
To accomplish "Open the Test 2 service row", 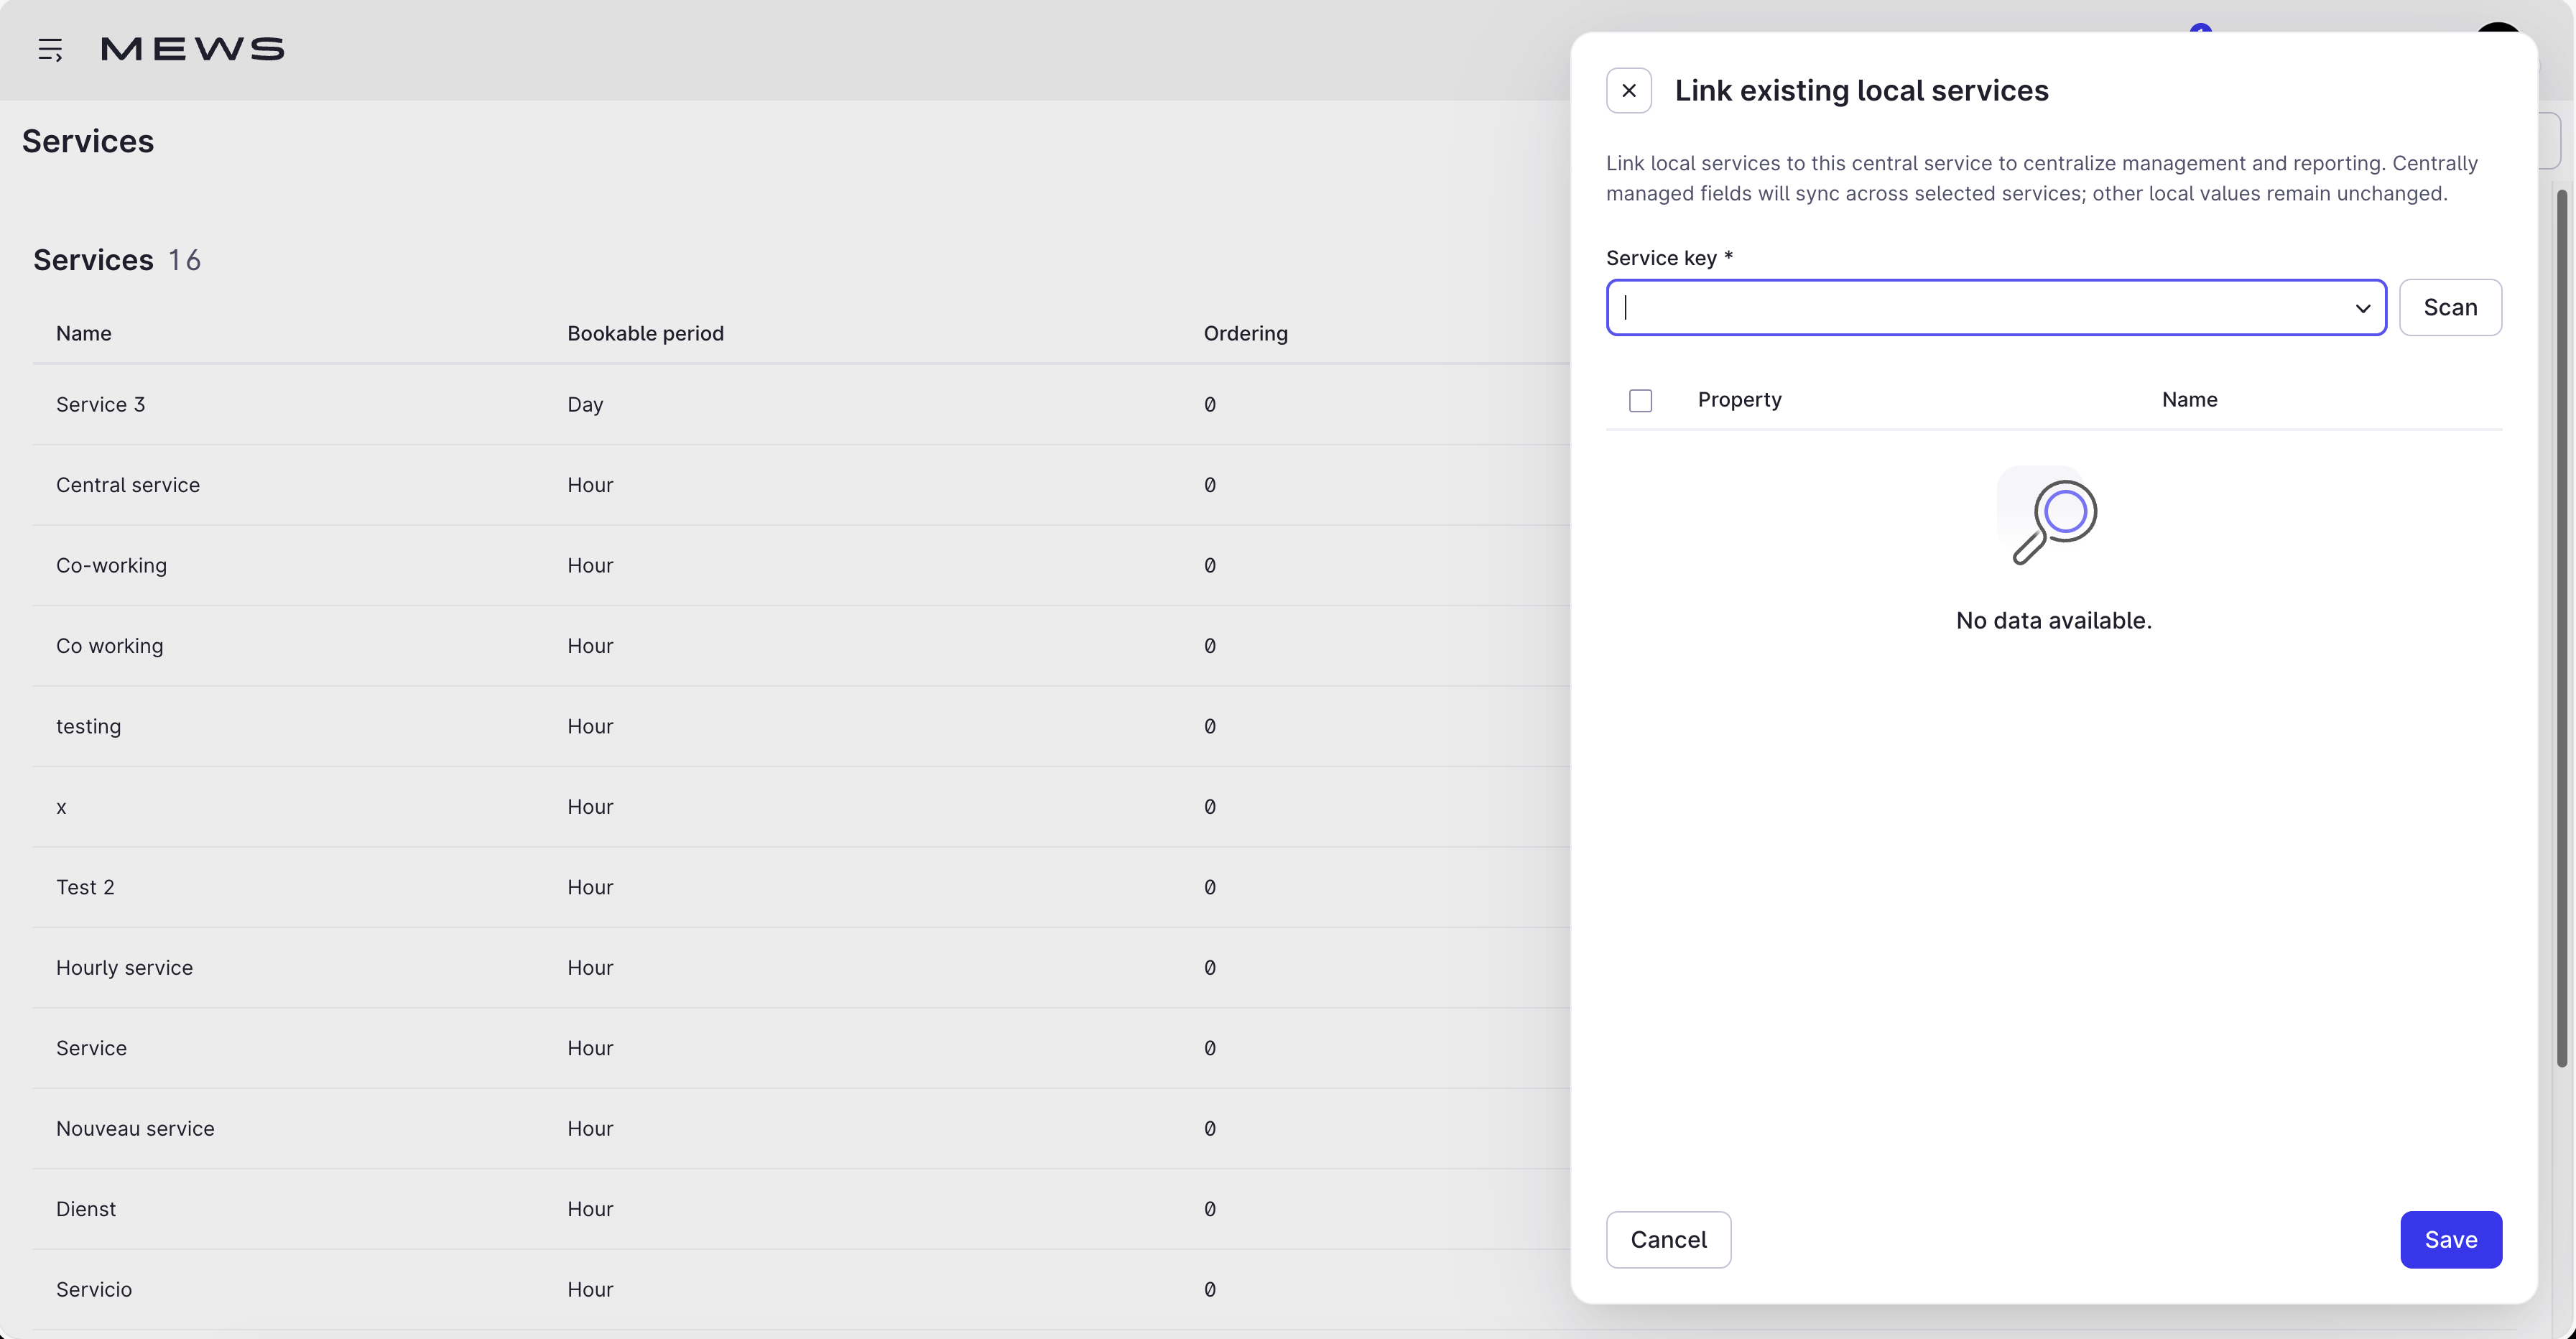I will click(801, 888).
